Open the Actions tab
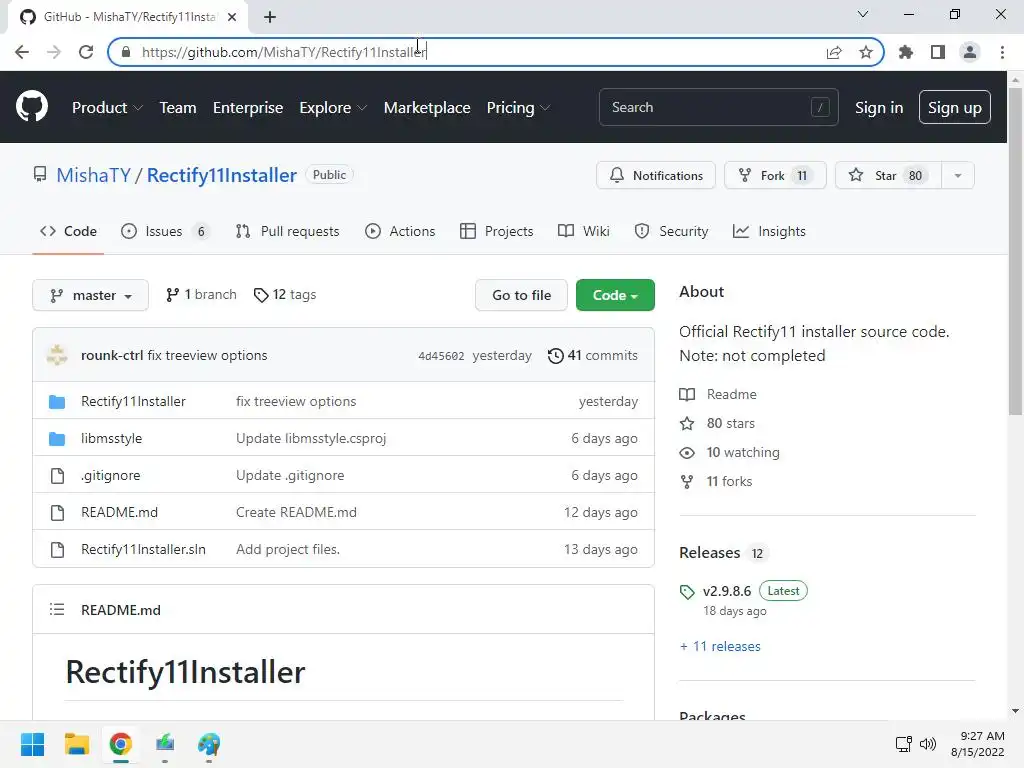1024x768 pixels. [400, 231]
